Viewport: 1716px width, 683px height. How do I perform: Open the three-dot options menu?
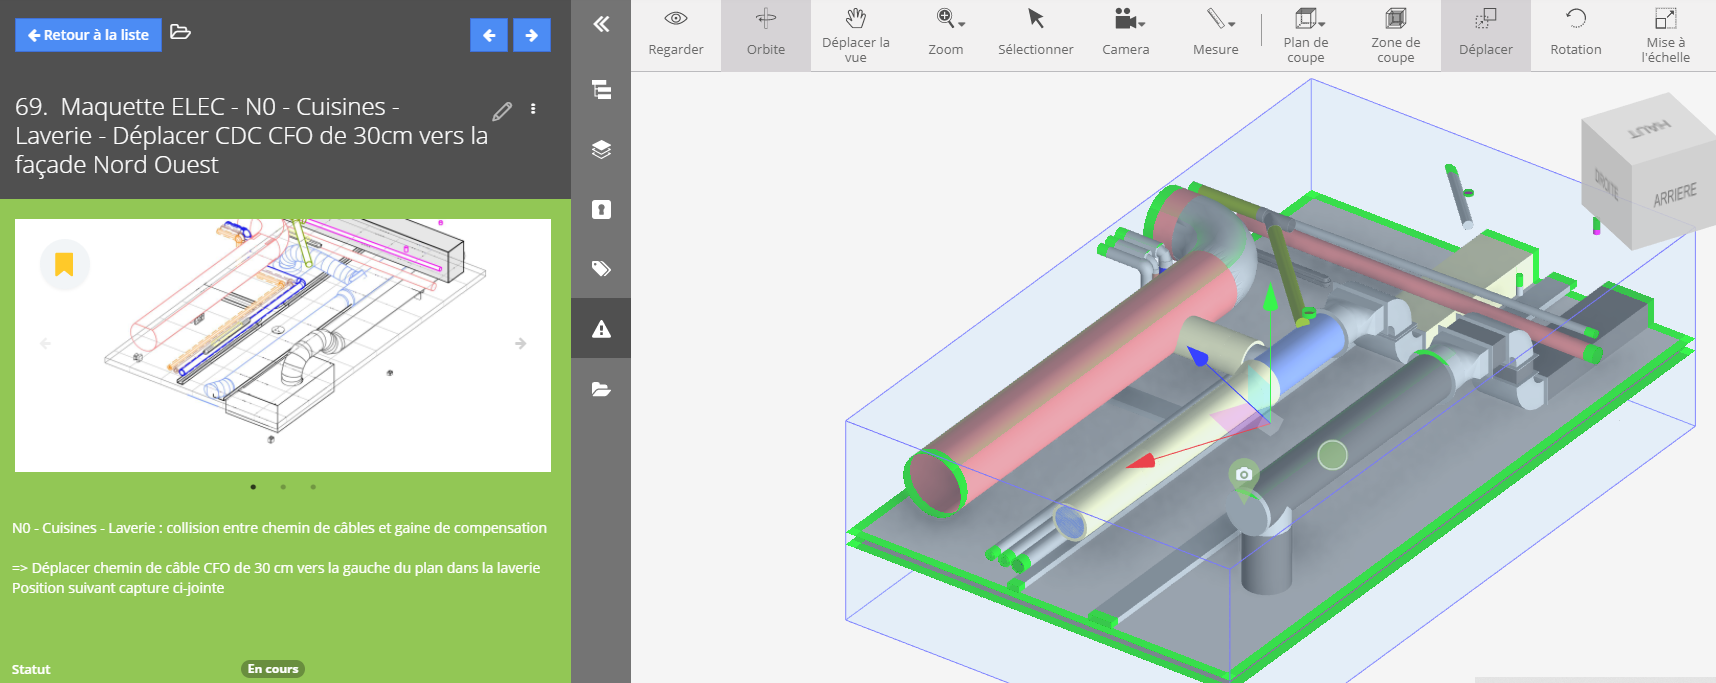[x=533, y=109]
